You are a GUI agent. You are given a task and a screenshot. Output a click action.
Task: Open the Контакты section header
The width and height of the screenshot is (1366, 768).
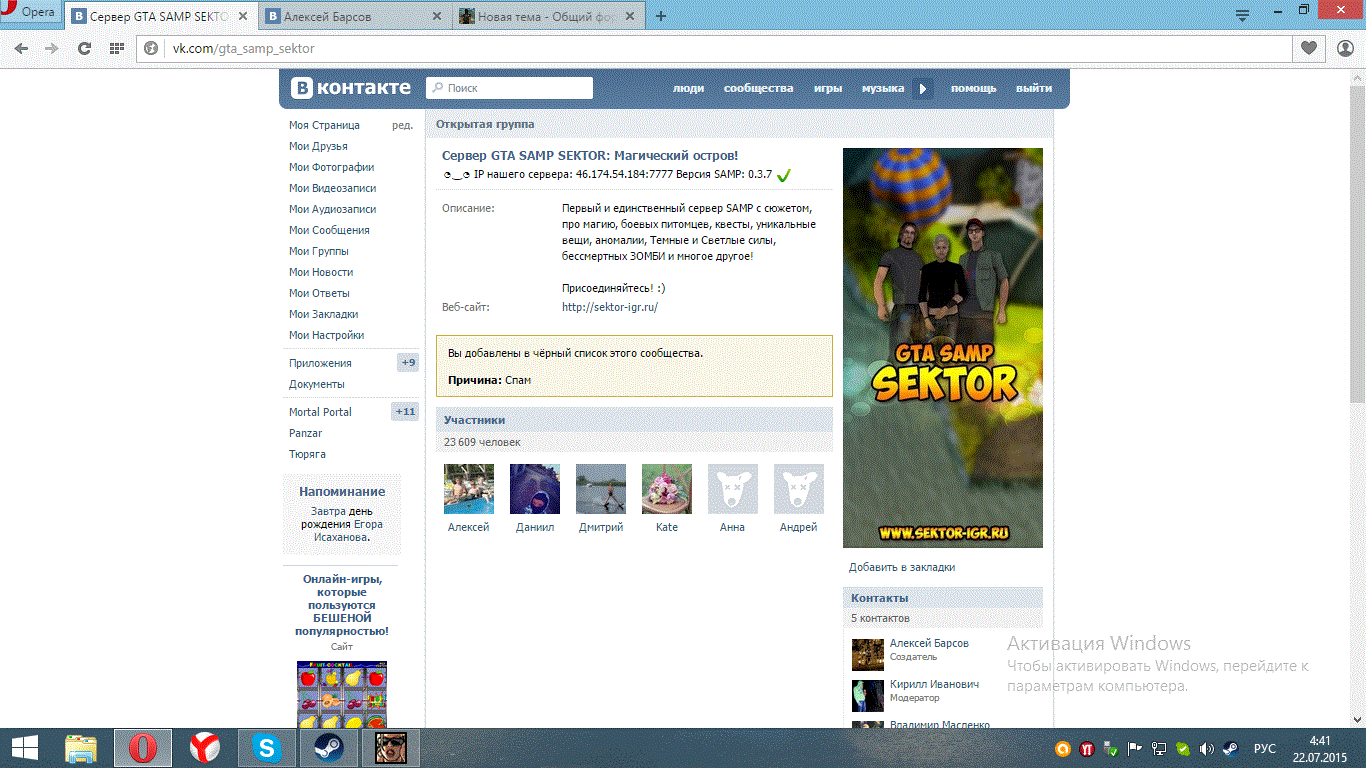pyautogui.click(x=943, y=597)
